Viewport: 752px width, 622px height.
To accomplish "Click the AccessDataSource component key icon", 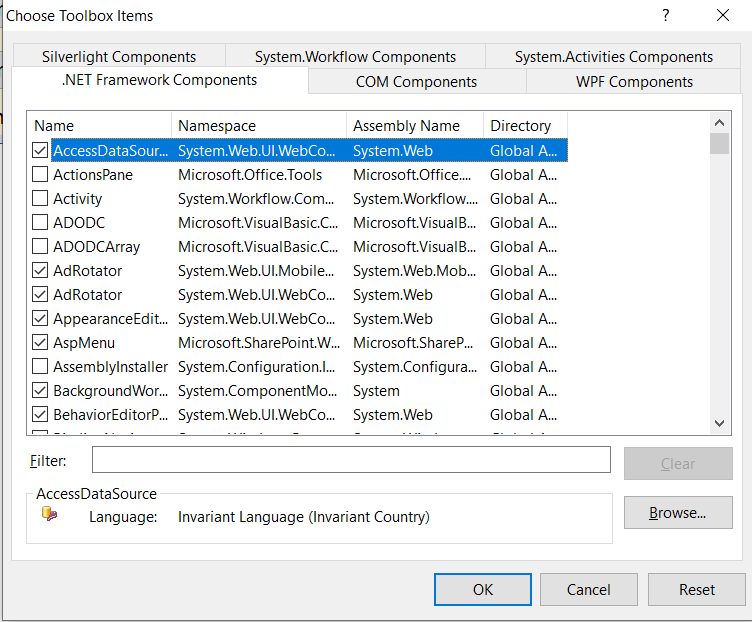I will coord(49,514).
